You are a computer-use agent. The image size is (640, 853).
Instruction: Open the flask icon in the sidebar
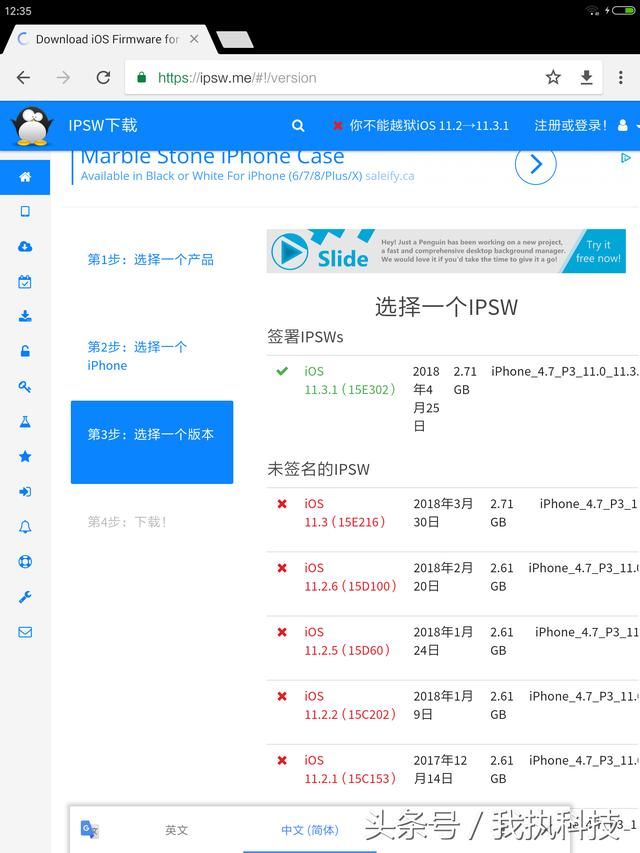[25, 422]
